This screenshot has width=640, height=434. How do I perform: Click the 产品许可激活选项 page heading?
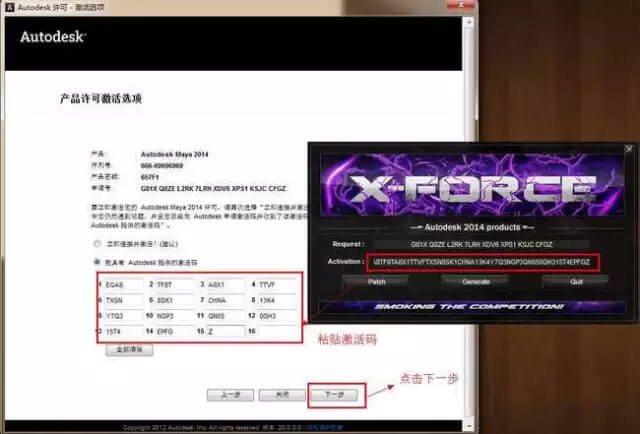click(101, 99)
